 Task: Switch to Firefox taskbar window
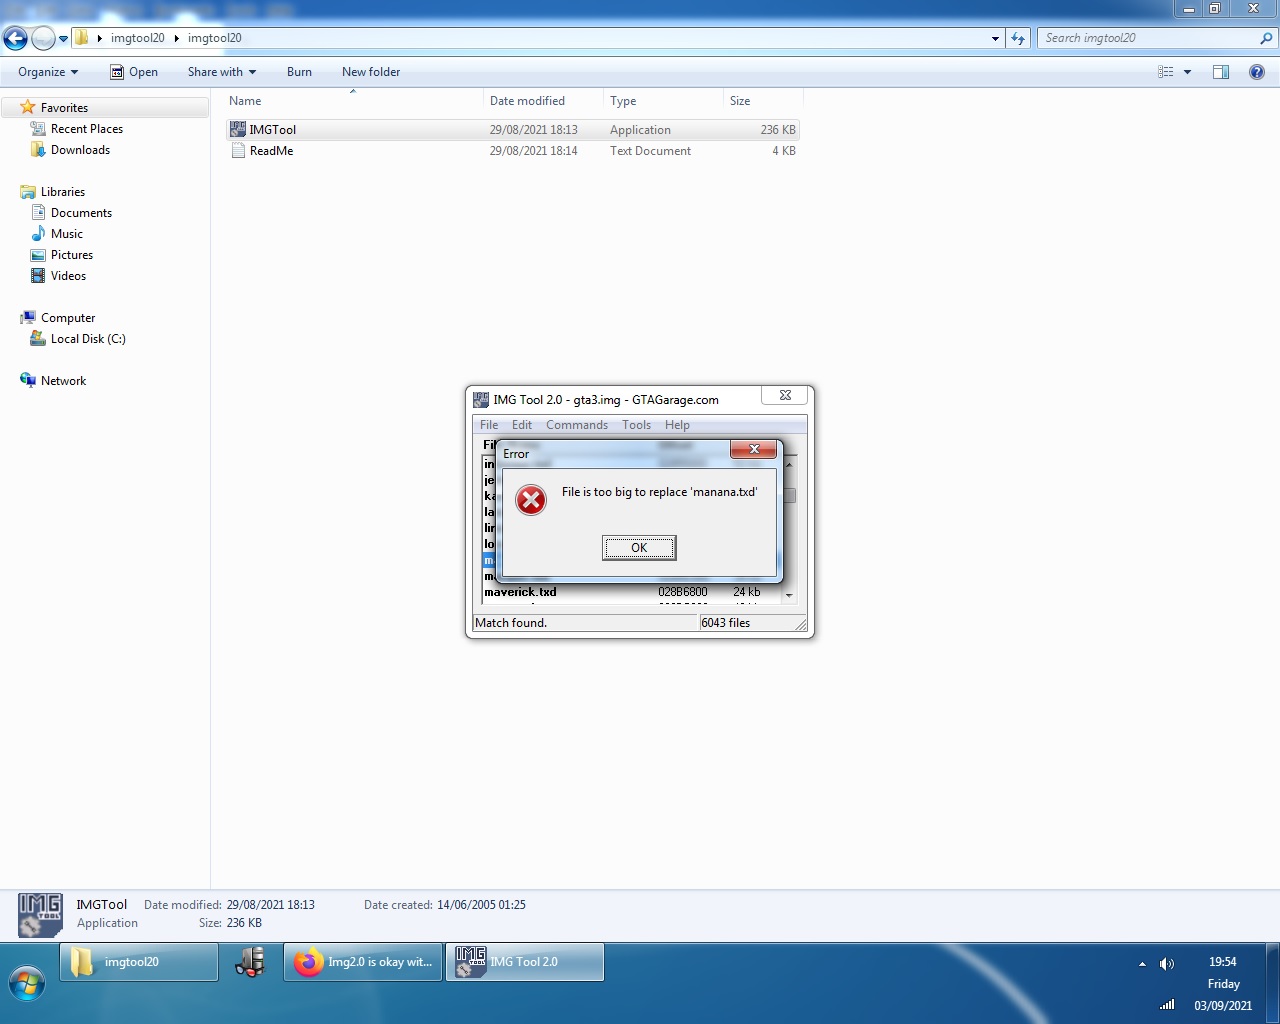coord(363,962)
